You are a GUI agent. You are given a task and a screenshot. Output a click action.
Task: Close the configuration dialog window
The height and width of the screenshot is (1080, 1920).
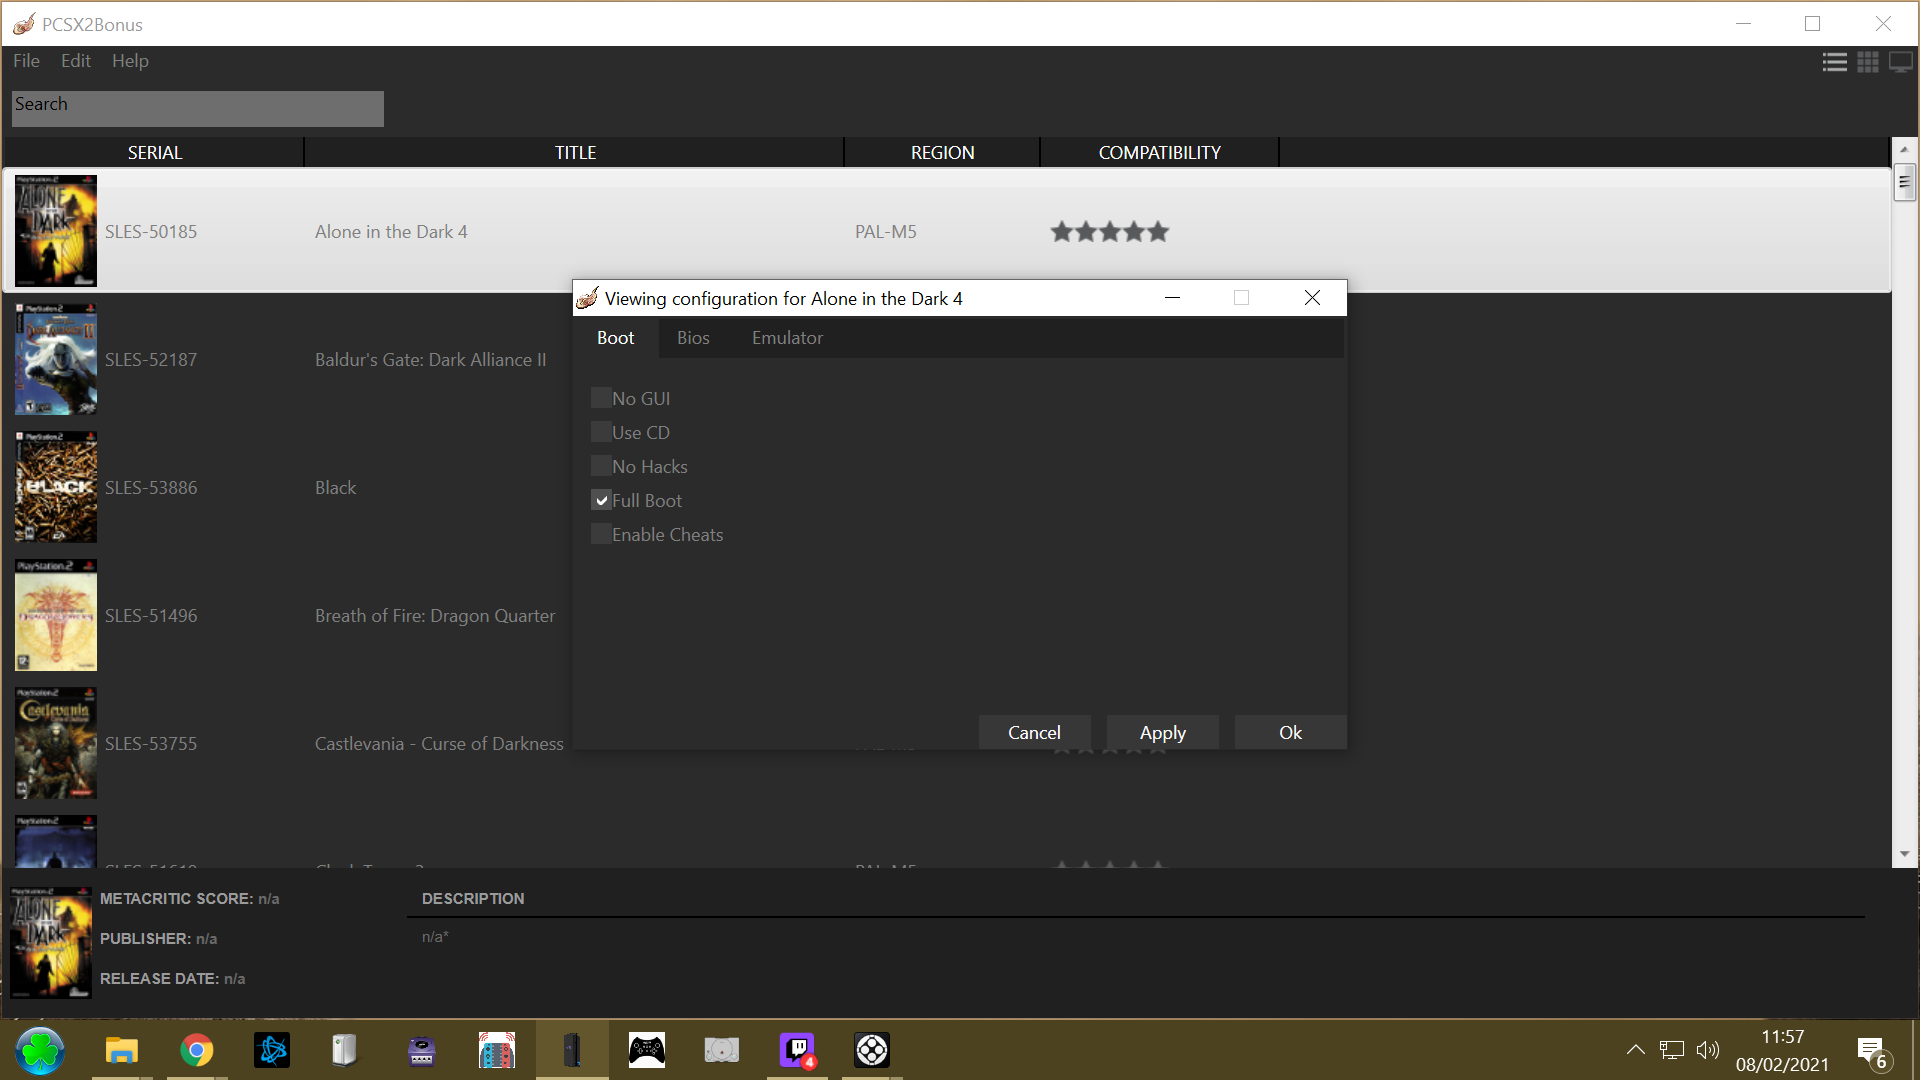coord(1312,298)
